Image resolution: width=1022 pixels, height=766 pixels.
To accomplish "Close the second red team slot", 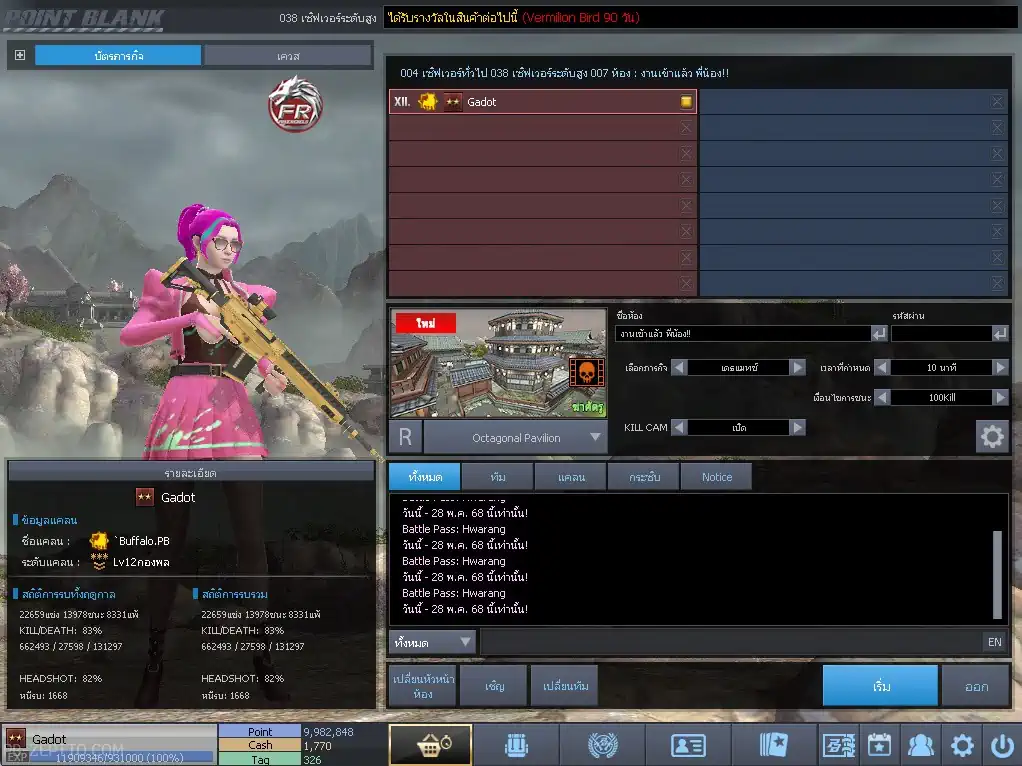I will (x=686, y=128).
